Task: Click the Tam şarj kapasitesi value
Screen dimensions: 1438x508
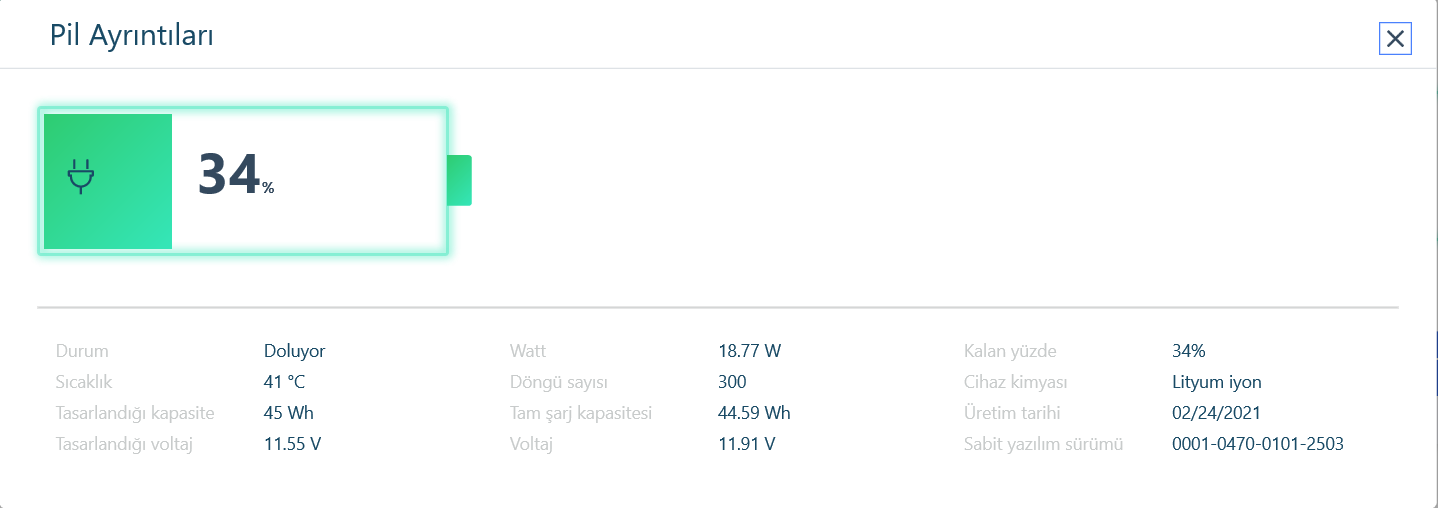Action: point(754,413)
